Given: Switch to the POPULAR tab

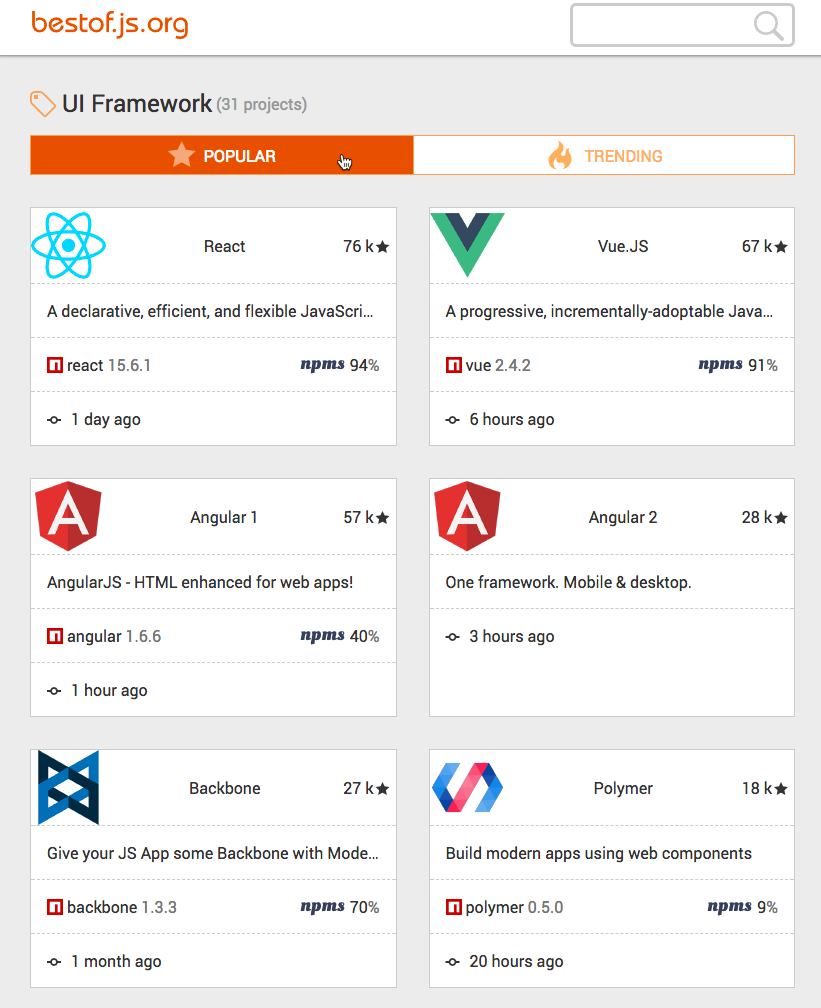Looking at the screenshot, I should 222,155.
